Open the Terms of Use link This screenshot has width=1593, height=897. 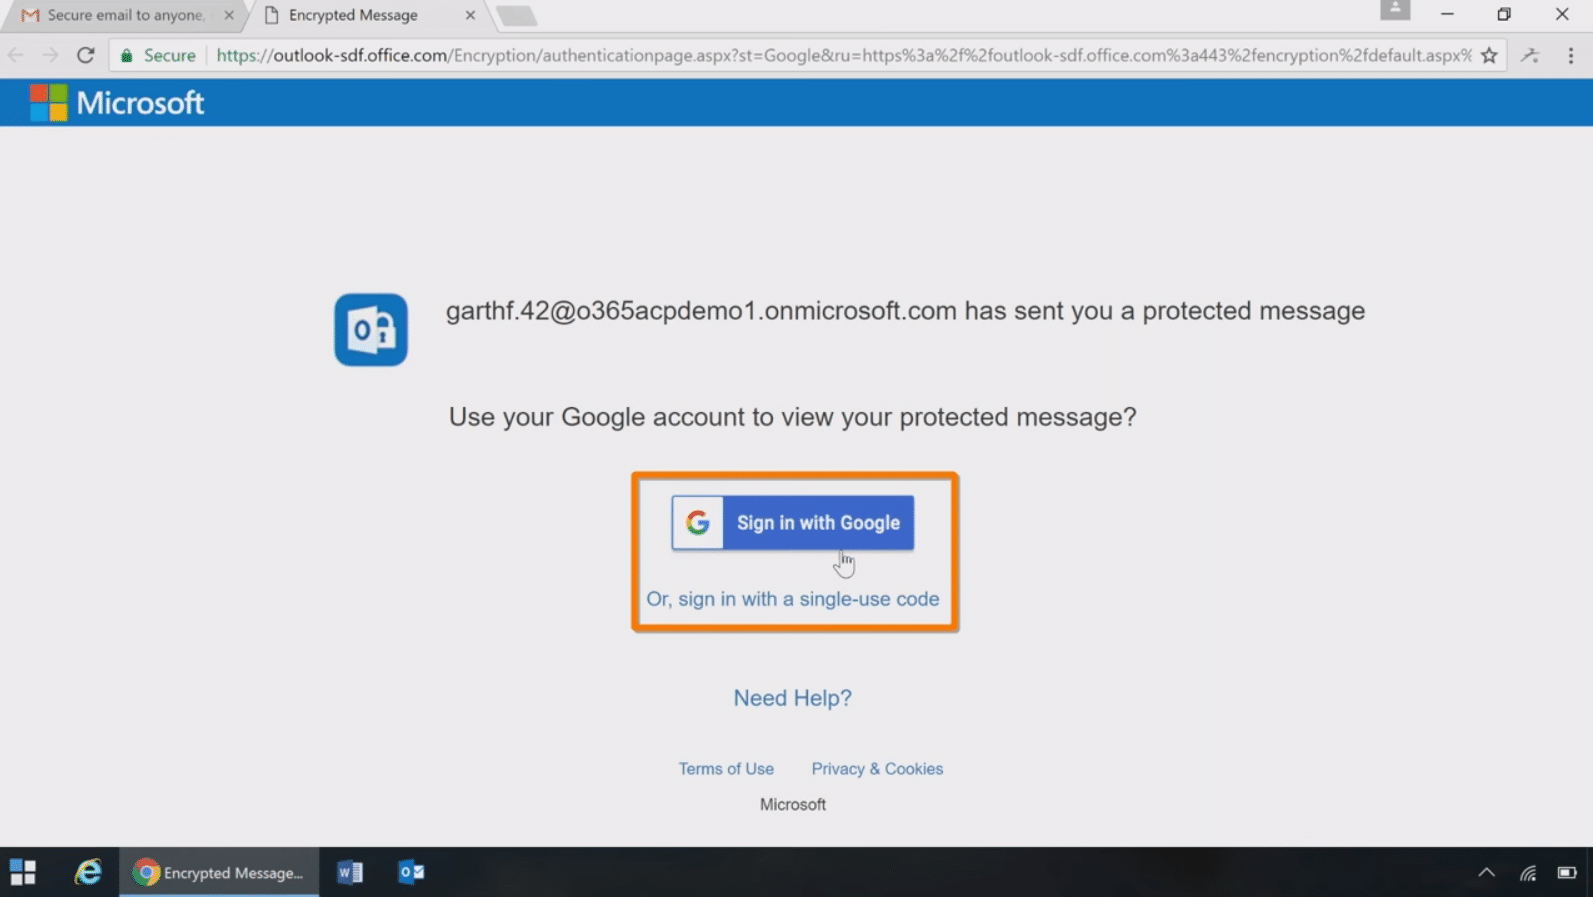tap(726, 769)
